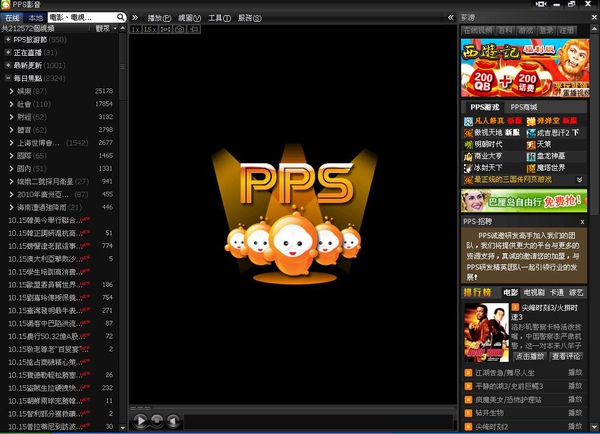Open the 服務(S) menu

tap(250, 18)
